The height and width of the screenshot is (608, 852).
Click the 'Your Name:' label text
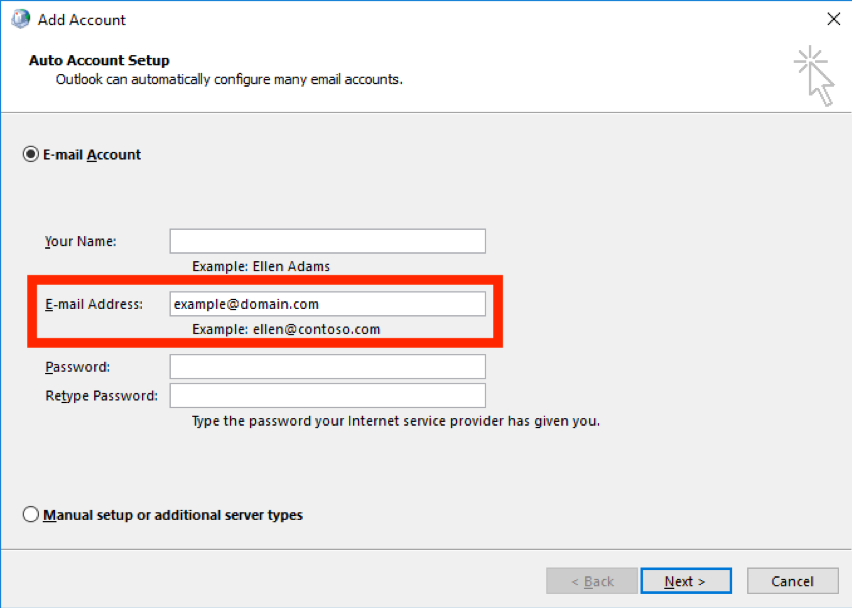80,241
